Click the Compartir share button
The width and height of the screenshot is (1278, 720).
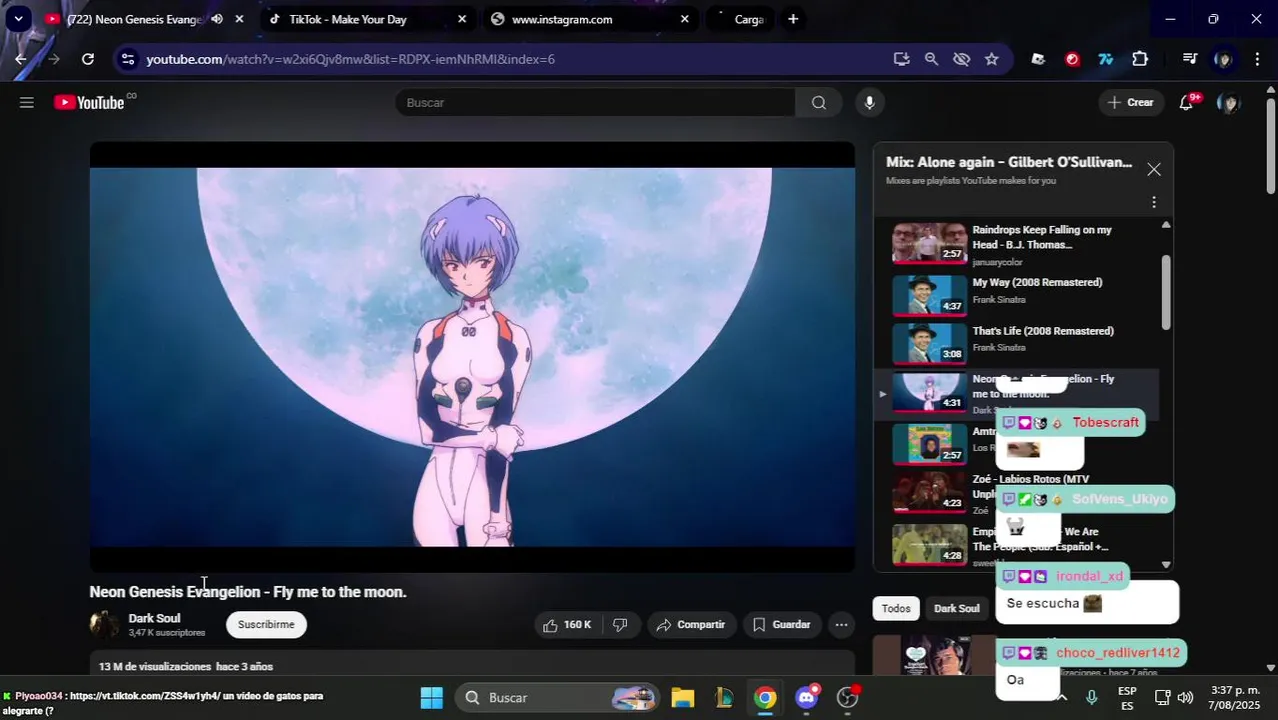[x=691, y=625]
